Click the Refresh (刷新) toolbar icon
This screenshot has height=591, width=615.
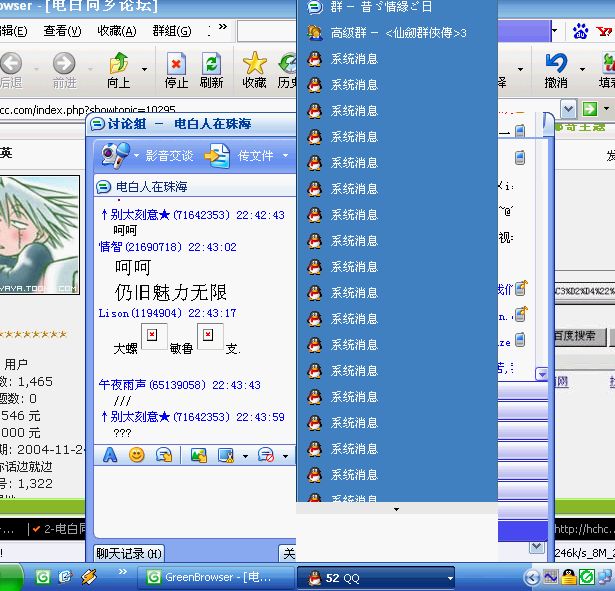[x=211, y=69]
